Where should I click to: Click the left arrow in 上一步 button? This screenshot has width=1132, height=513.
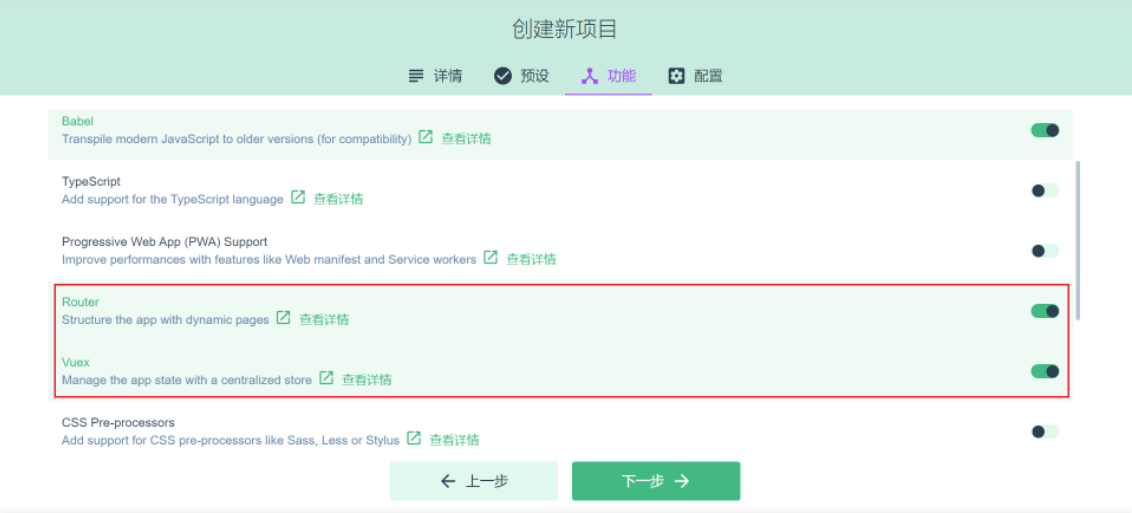[448, 481]
